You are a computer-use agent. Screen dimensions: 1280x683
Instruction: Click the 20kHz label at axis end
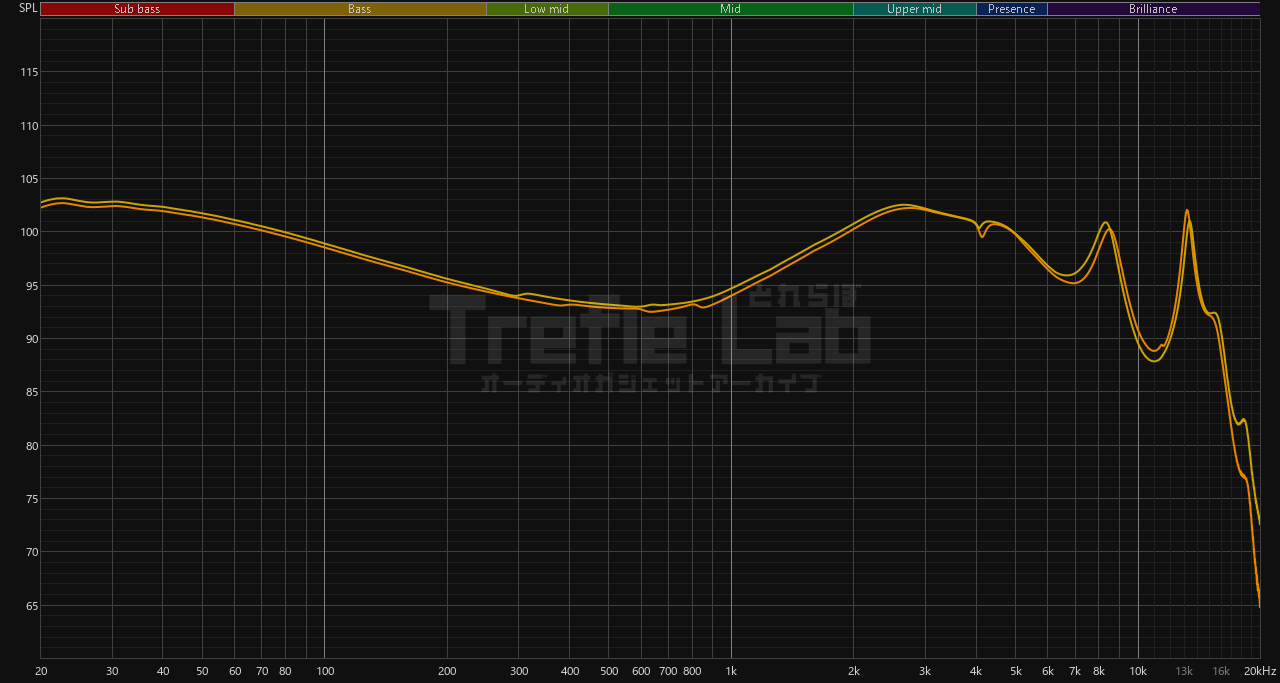(1257, 671)
